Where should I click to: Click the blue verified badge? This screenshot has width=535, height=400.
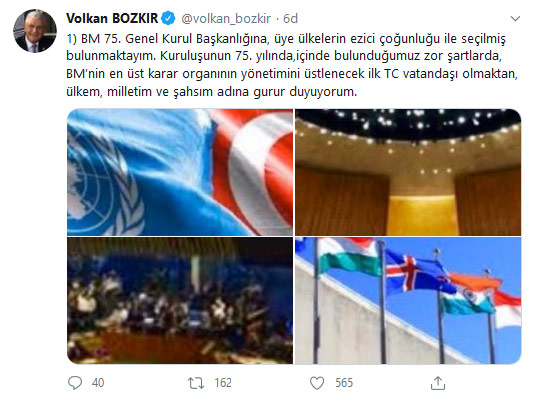pyautogui.click(x=168, y=18)
